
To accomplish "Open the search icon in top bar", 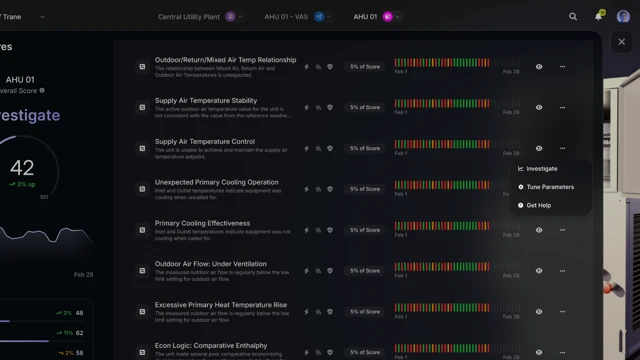I will point(573,17).
